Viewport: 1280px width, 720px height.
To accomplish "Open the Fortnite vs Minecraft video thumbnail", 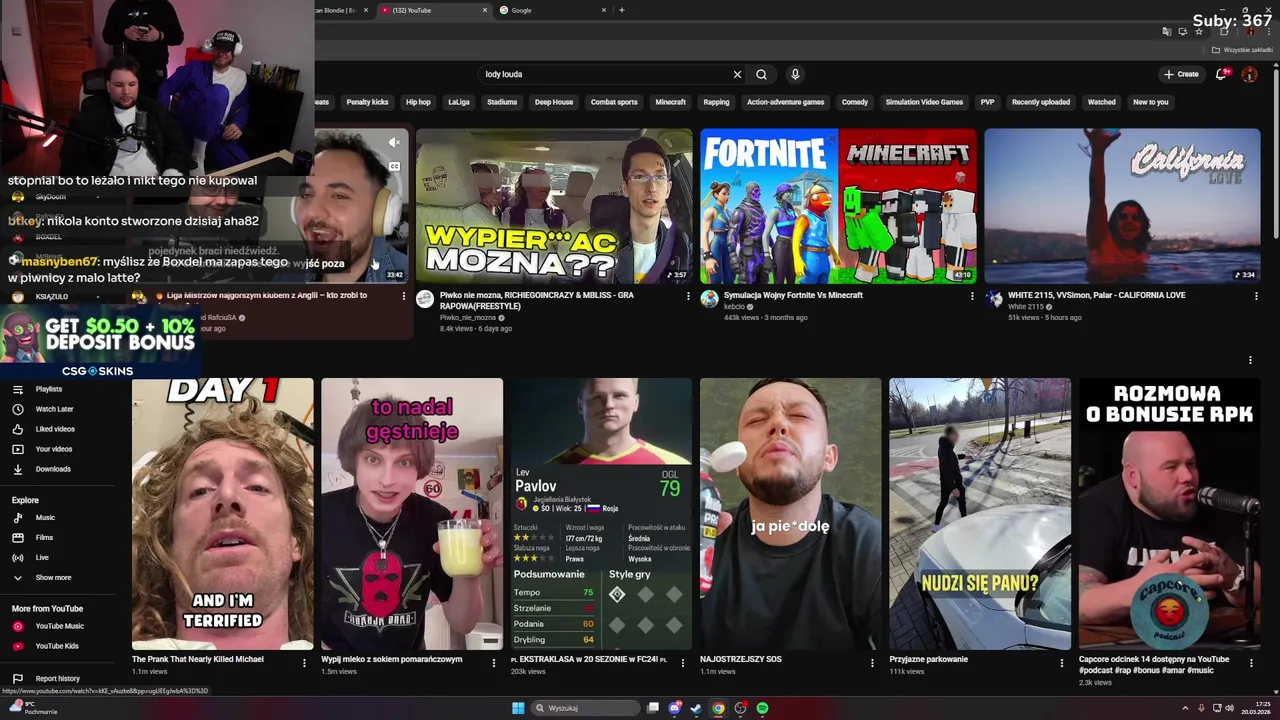I will tap(838, 206).
